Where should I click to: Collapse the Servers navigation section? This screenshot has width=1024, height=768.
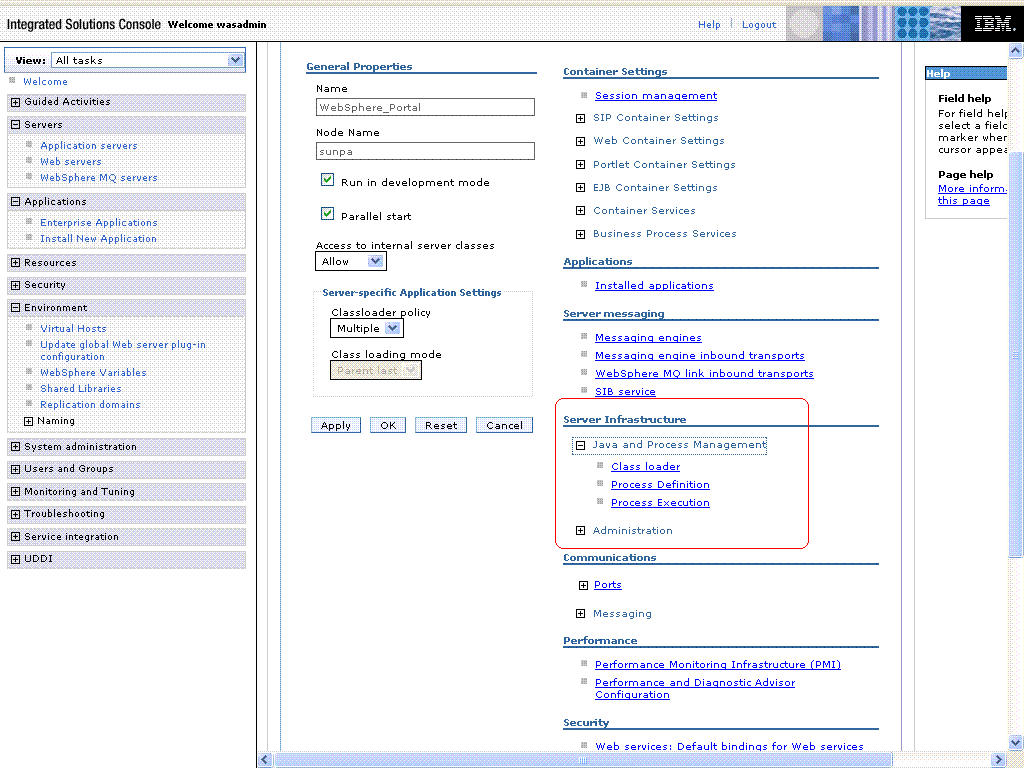[x=16, y=125]
